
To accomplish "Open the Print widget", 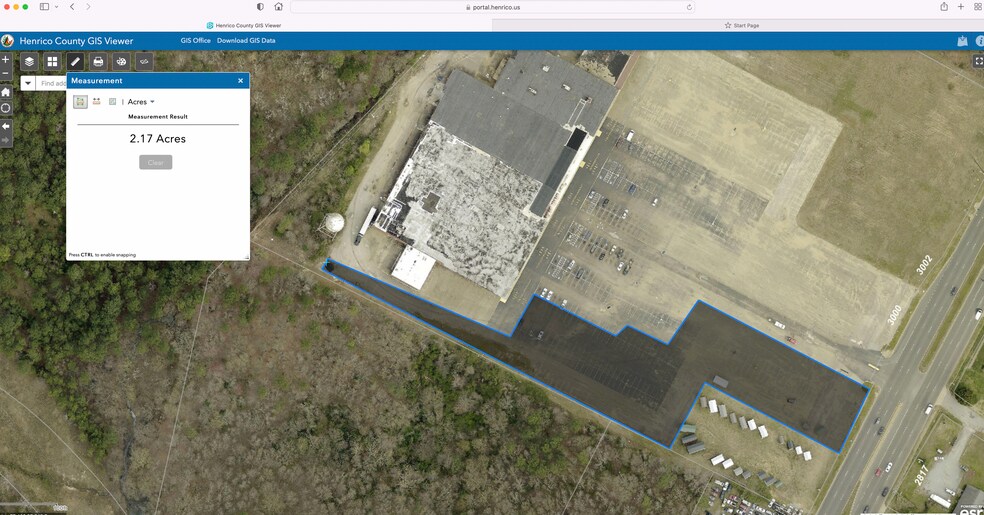I will point(98,62).
